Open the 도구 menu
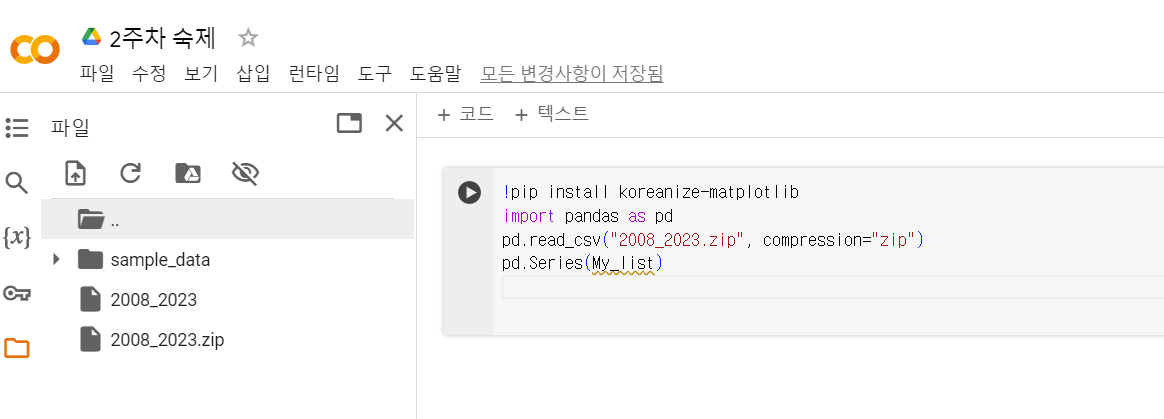 pos(375,74)
